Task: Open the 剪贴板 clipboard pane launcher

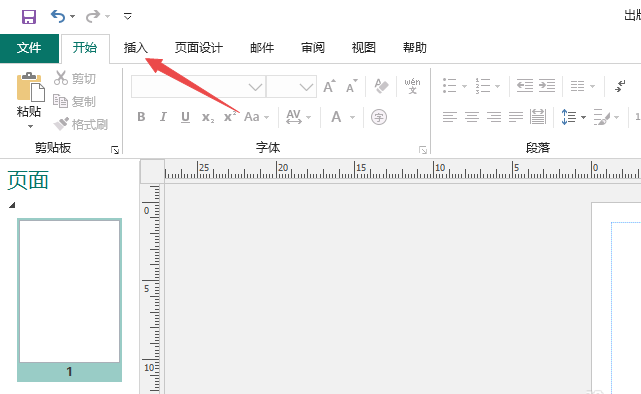Action: tap(115, 150)
